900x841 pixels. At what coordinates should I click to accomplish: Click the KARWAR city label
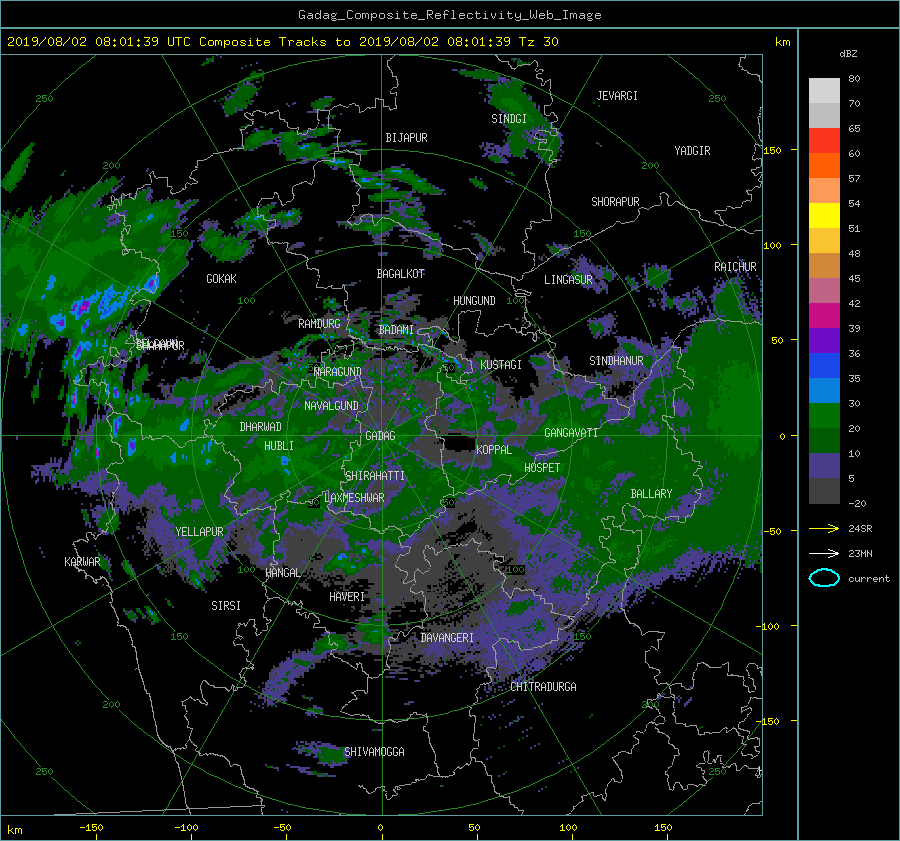(x=82, y=562)
